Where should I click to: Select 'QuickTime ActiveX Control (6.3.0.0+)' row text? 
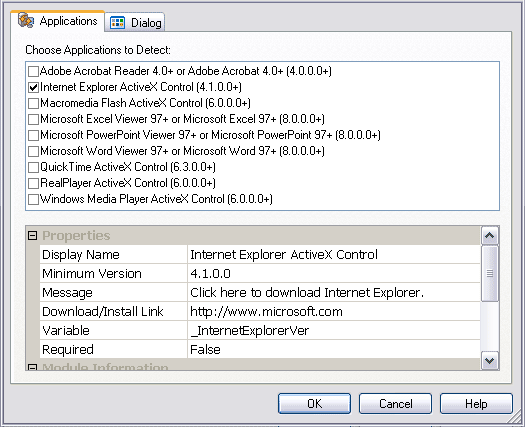tap(128, 167)
